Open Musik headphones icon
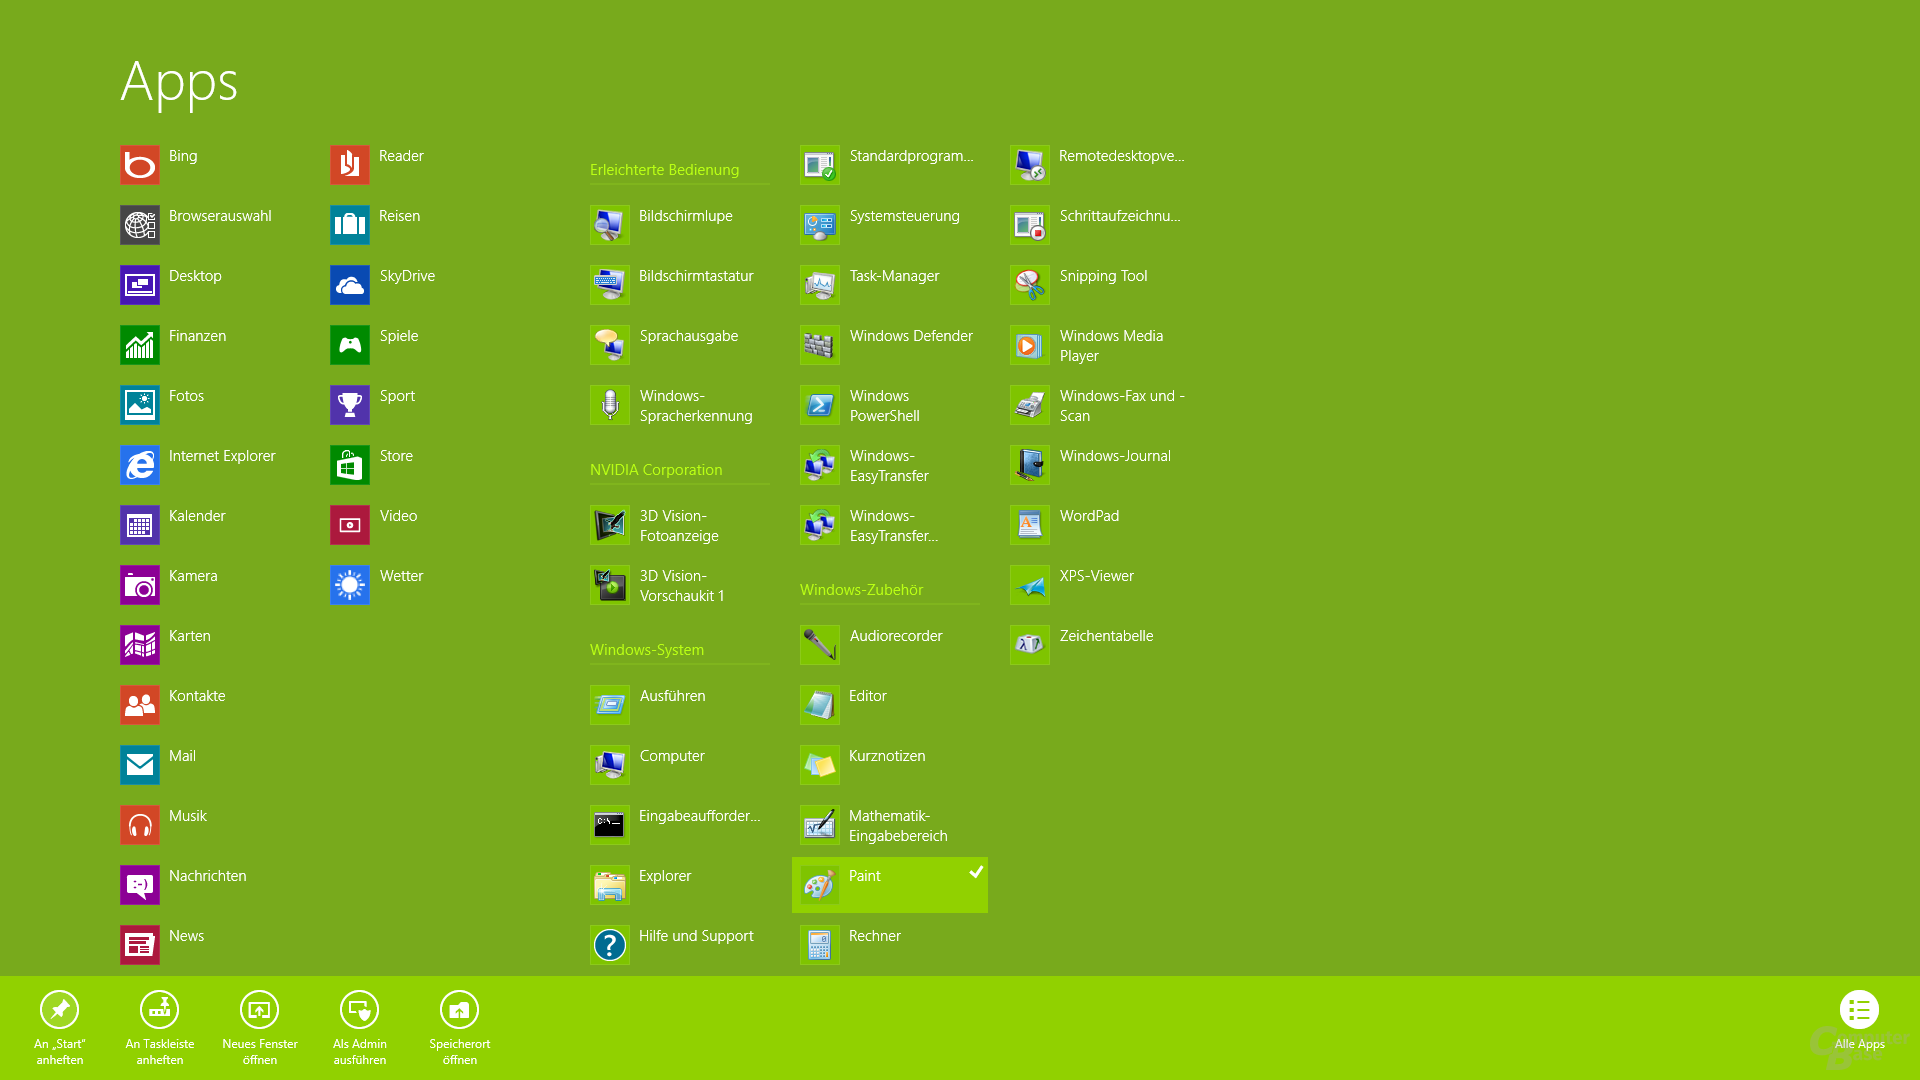The width and height of the screenshot is (1920, 1080). [x=139, y=825]
